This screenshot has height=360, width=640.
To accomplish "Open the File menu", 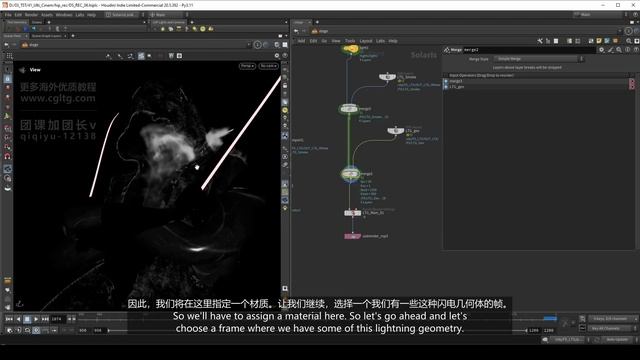I will coord(8,15).
